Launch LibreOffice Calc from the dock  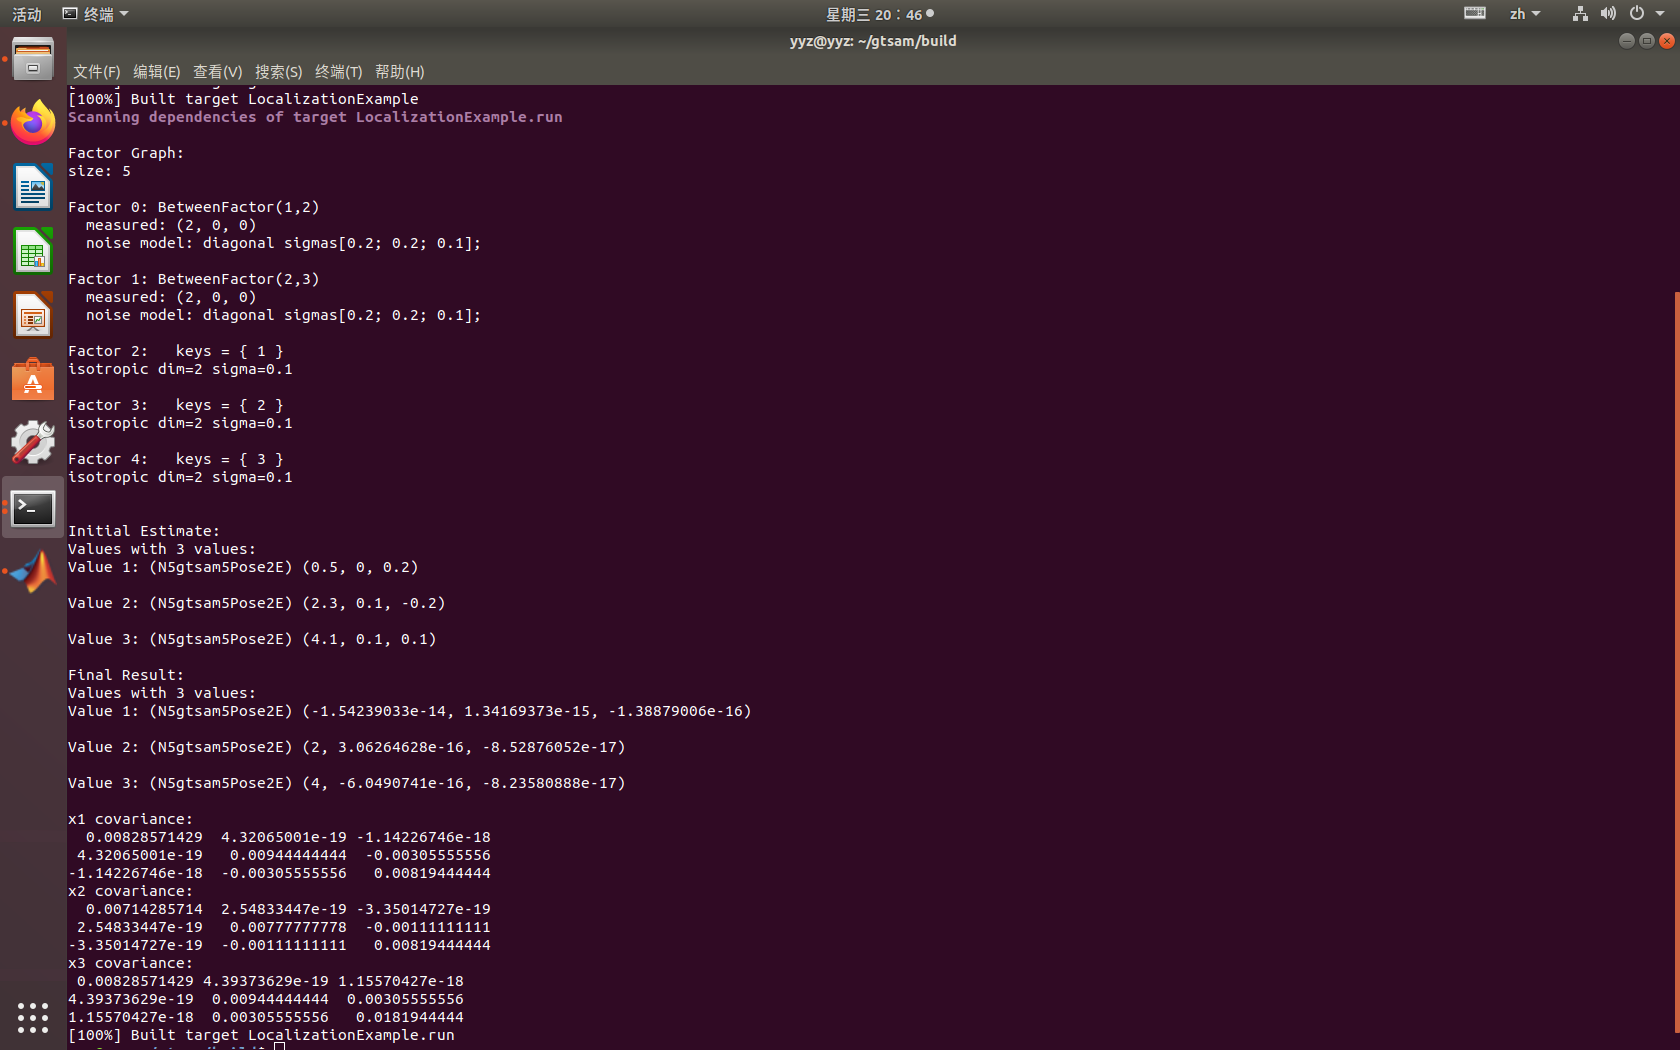coord(33,251)
